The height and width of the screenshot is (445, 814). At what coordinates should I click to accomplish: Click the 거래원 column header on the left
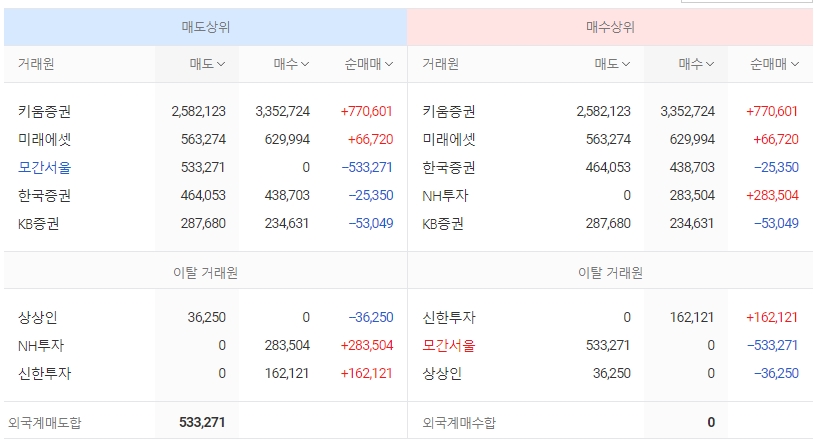[x=36, y=64]
